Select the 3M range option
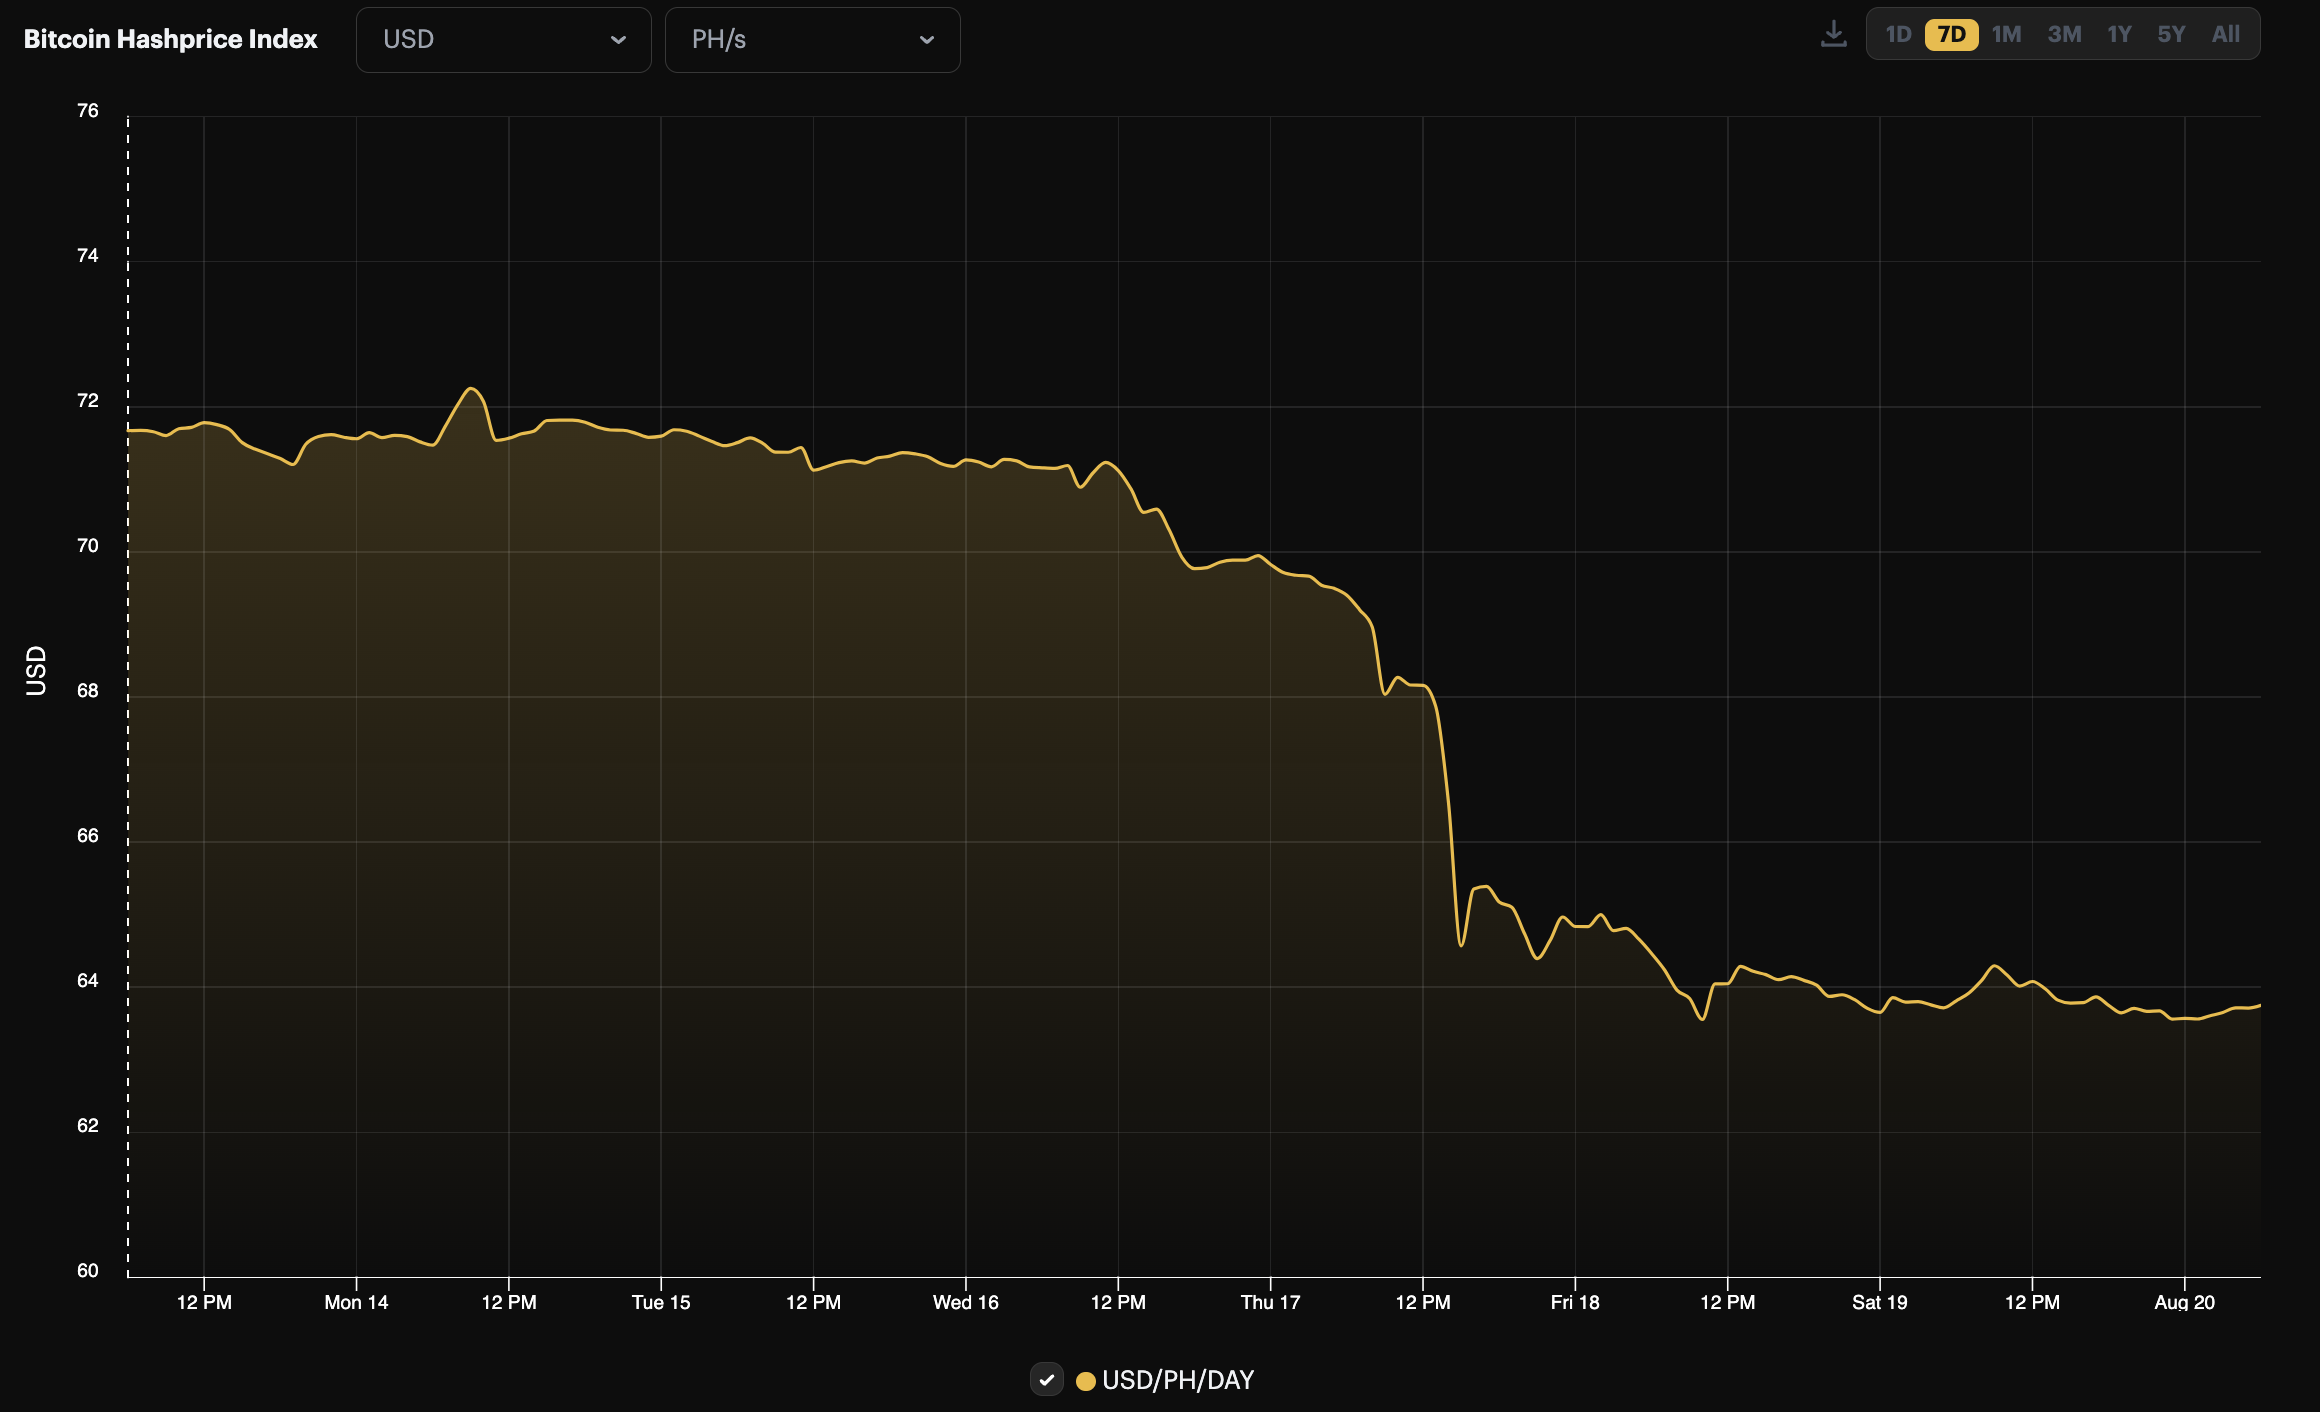 (x=2062, y=33)
